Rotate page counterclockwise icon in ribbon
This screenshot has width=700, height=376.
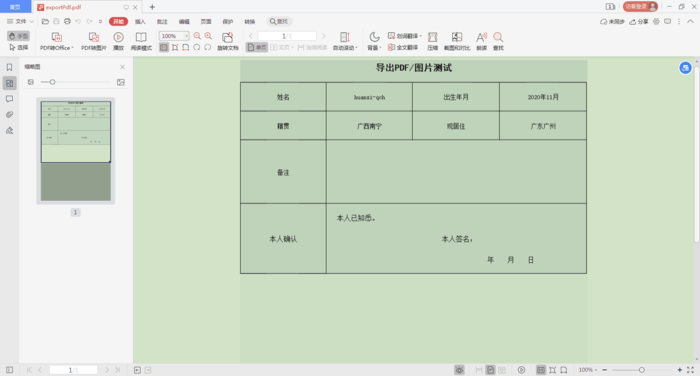coord(197,47)
